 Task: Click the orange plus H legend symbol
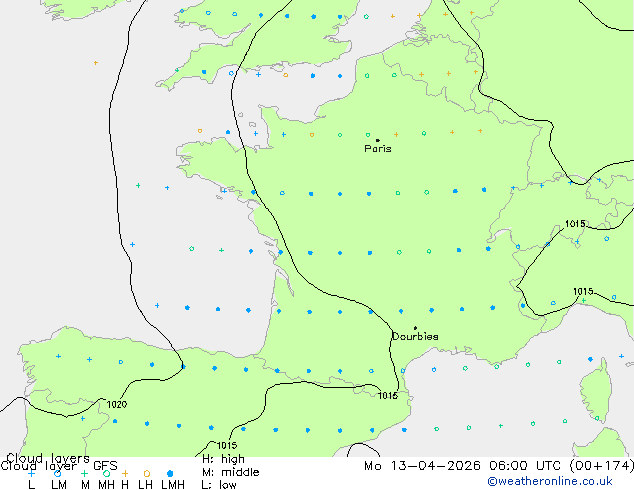125,473
